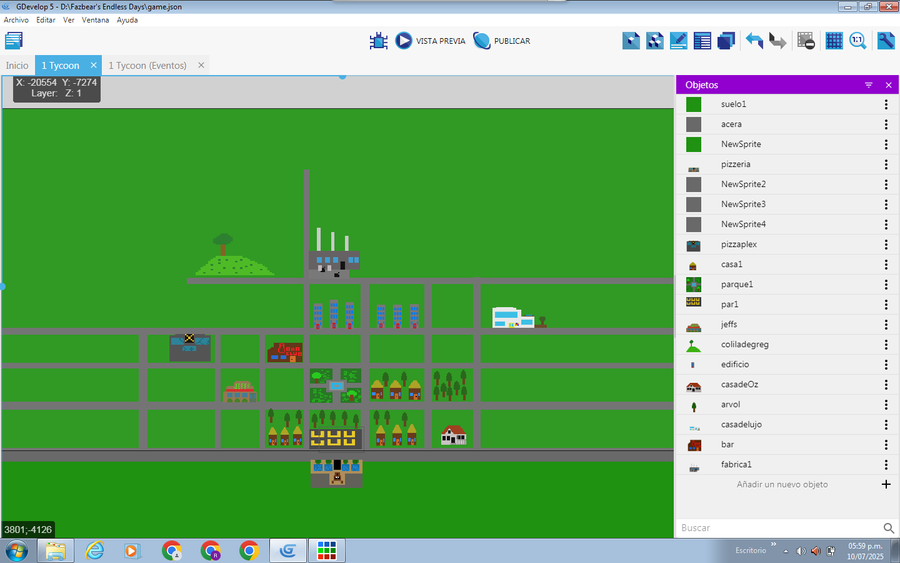The width and height of the screenshot is (900, 563).
Task: Select the factory with chimneys in scene
Action: click(334, 253)
